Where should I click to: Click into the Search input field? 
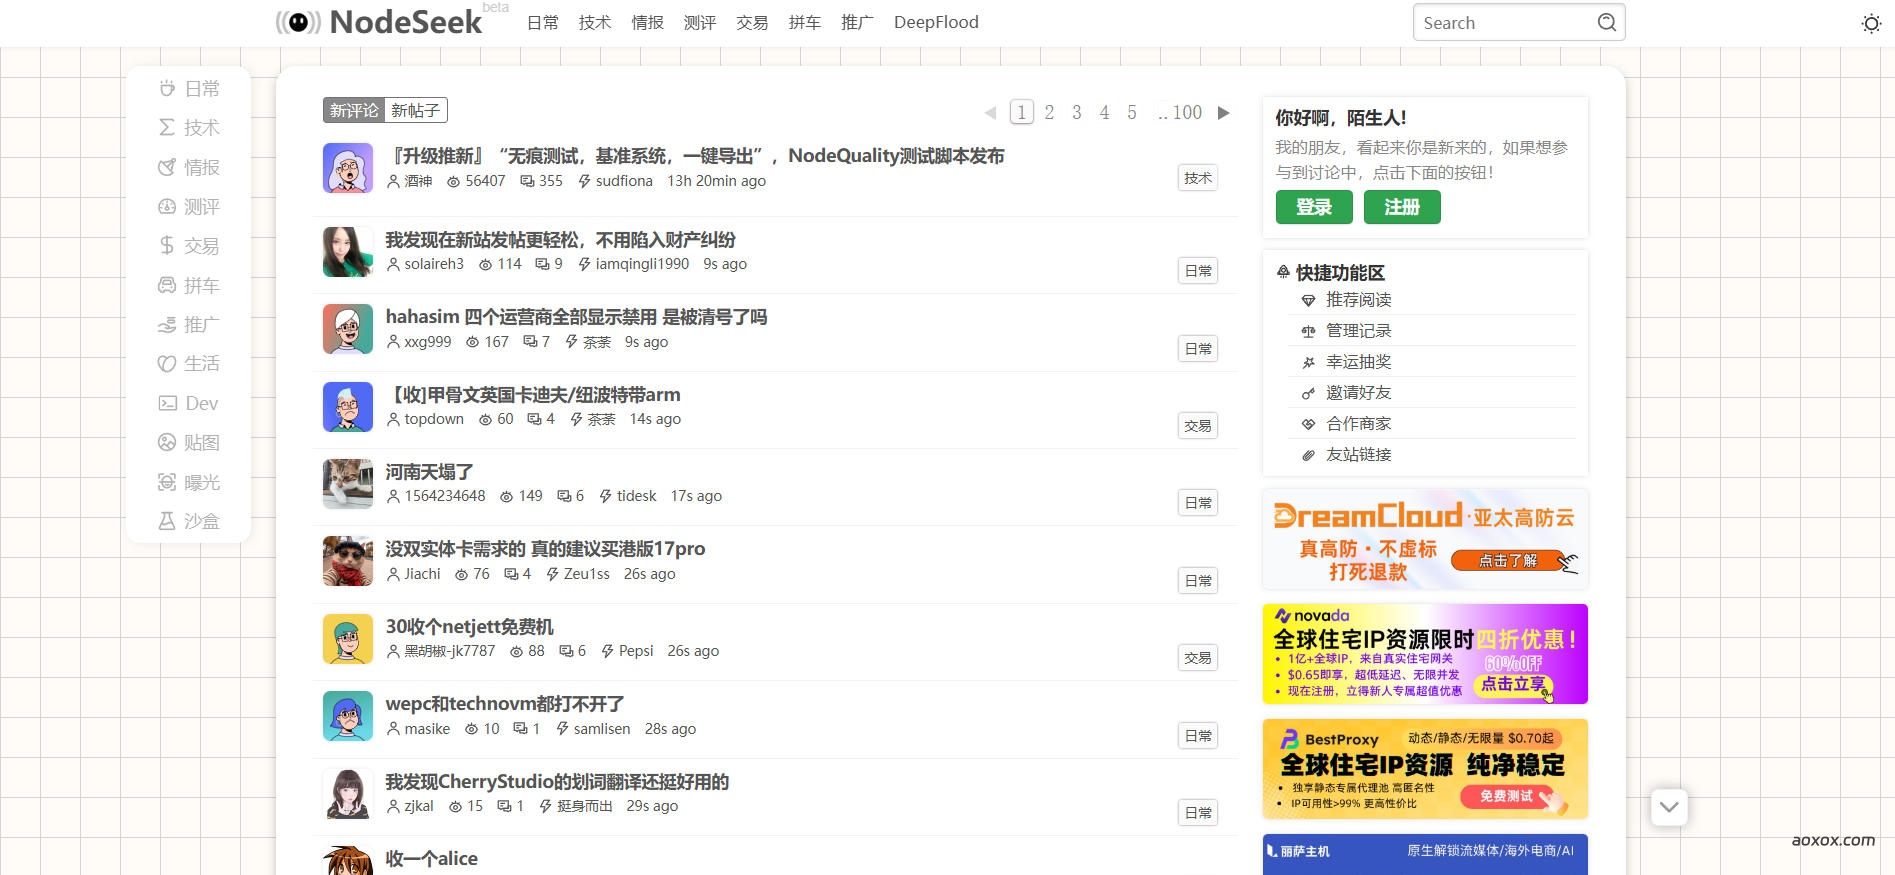1500,22
